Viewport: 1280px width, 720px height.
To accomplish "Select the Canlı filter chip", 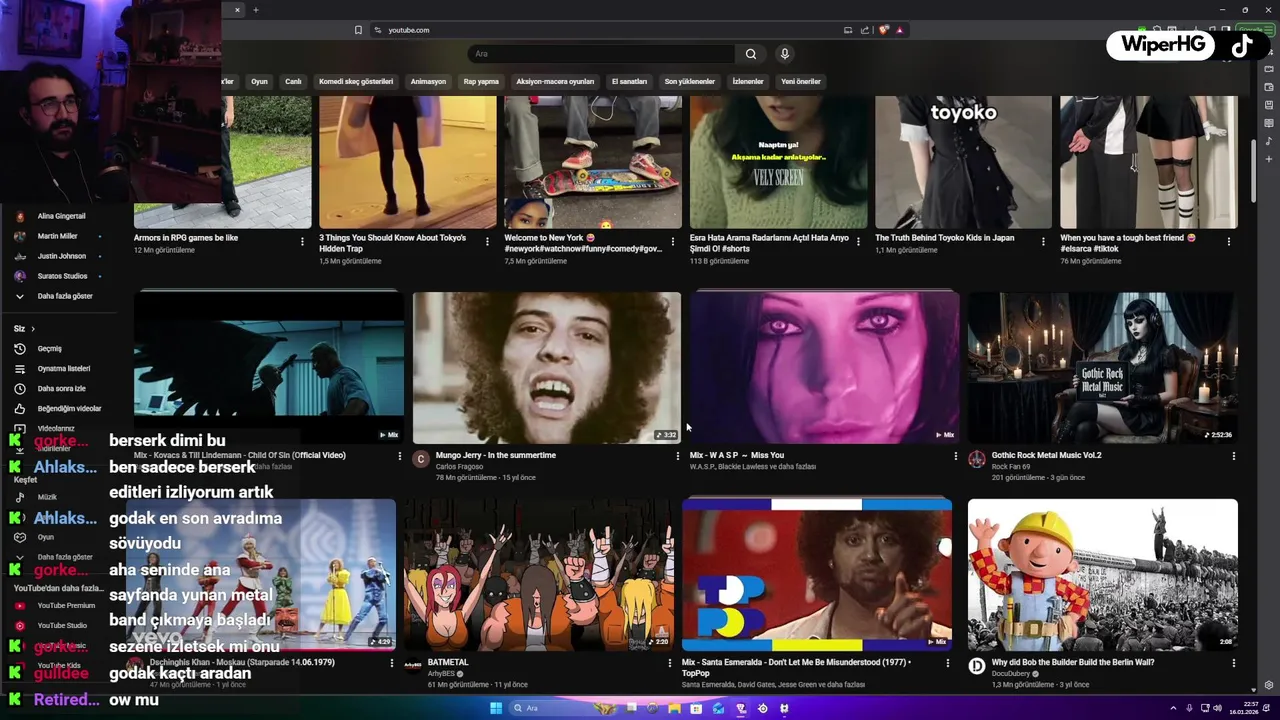I will click(x=293, y=82).
